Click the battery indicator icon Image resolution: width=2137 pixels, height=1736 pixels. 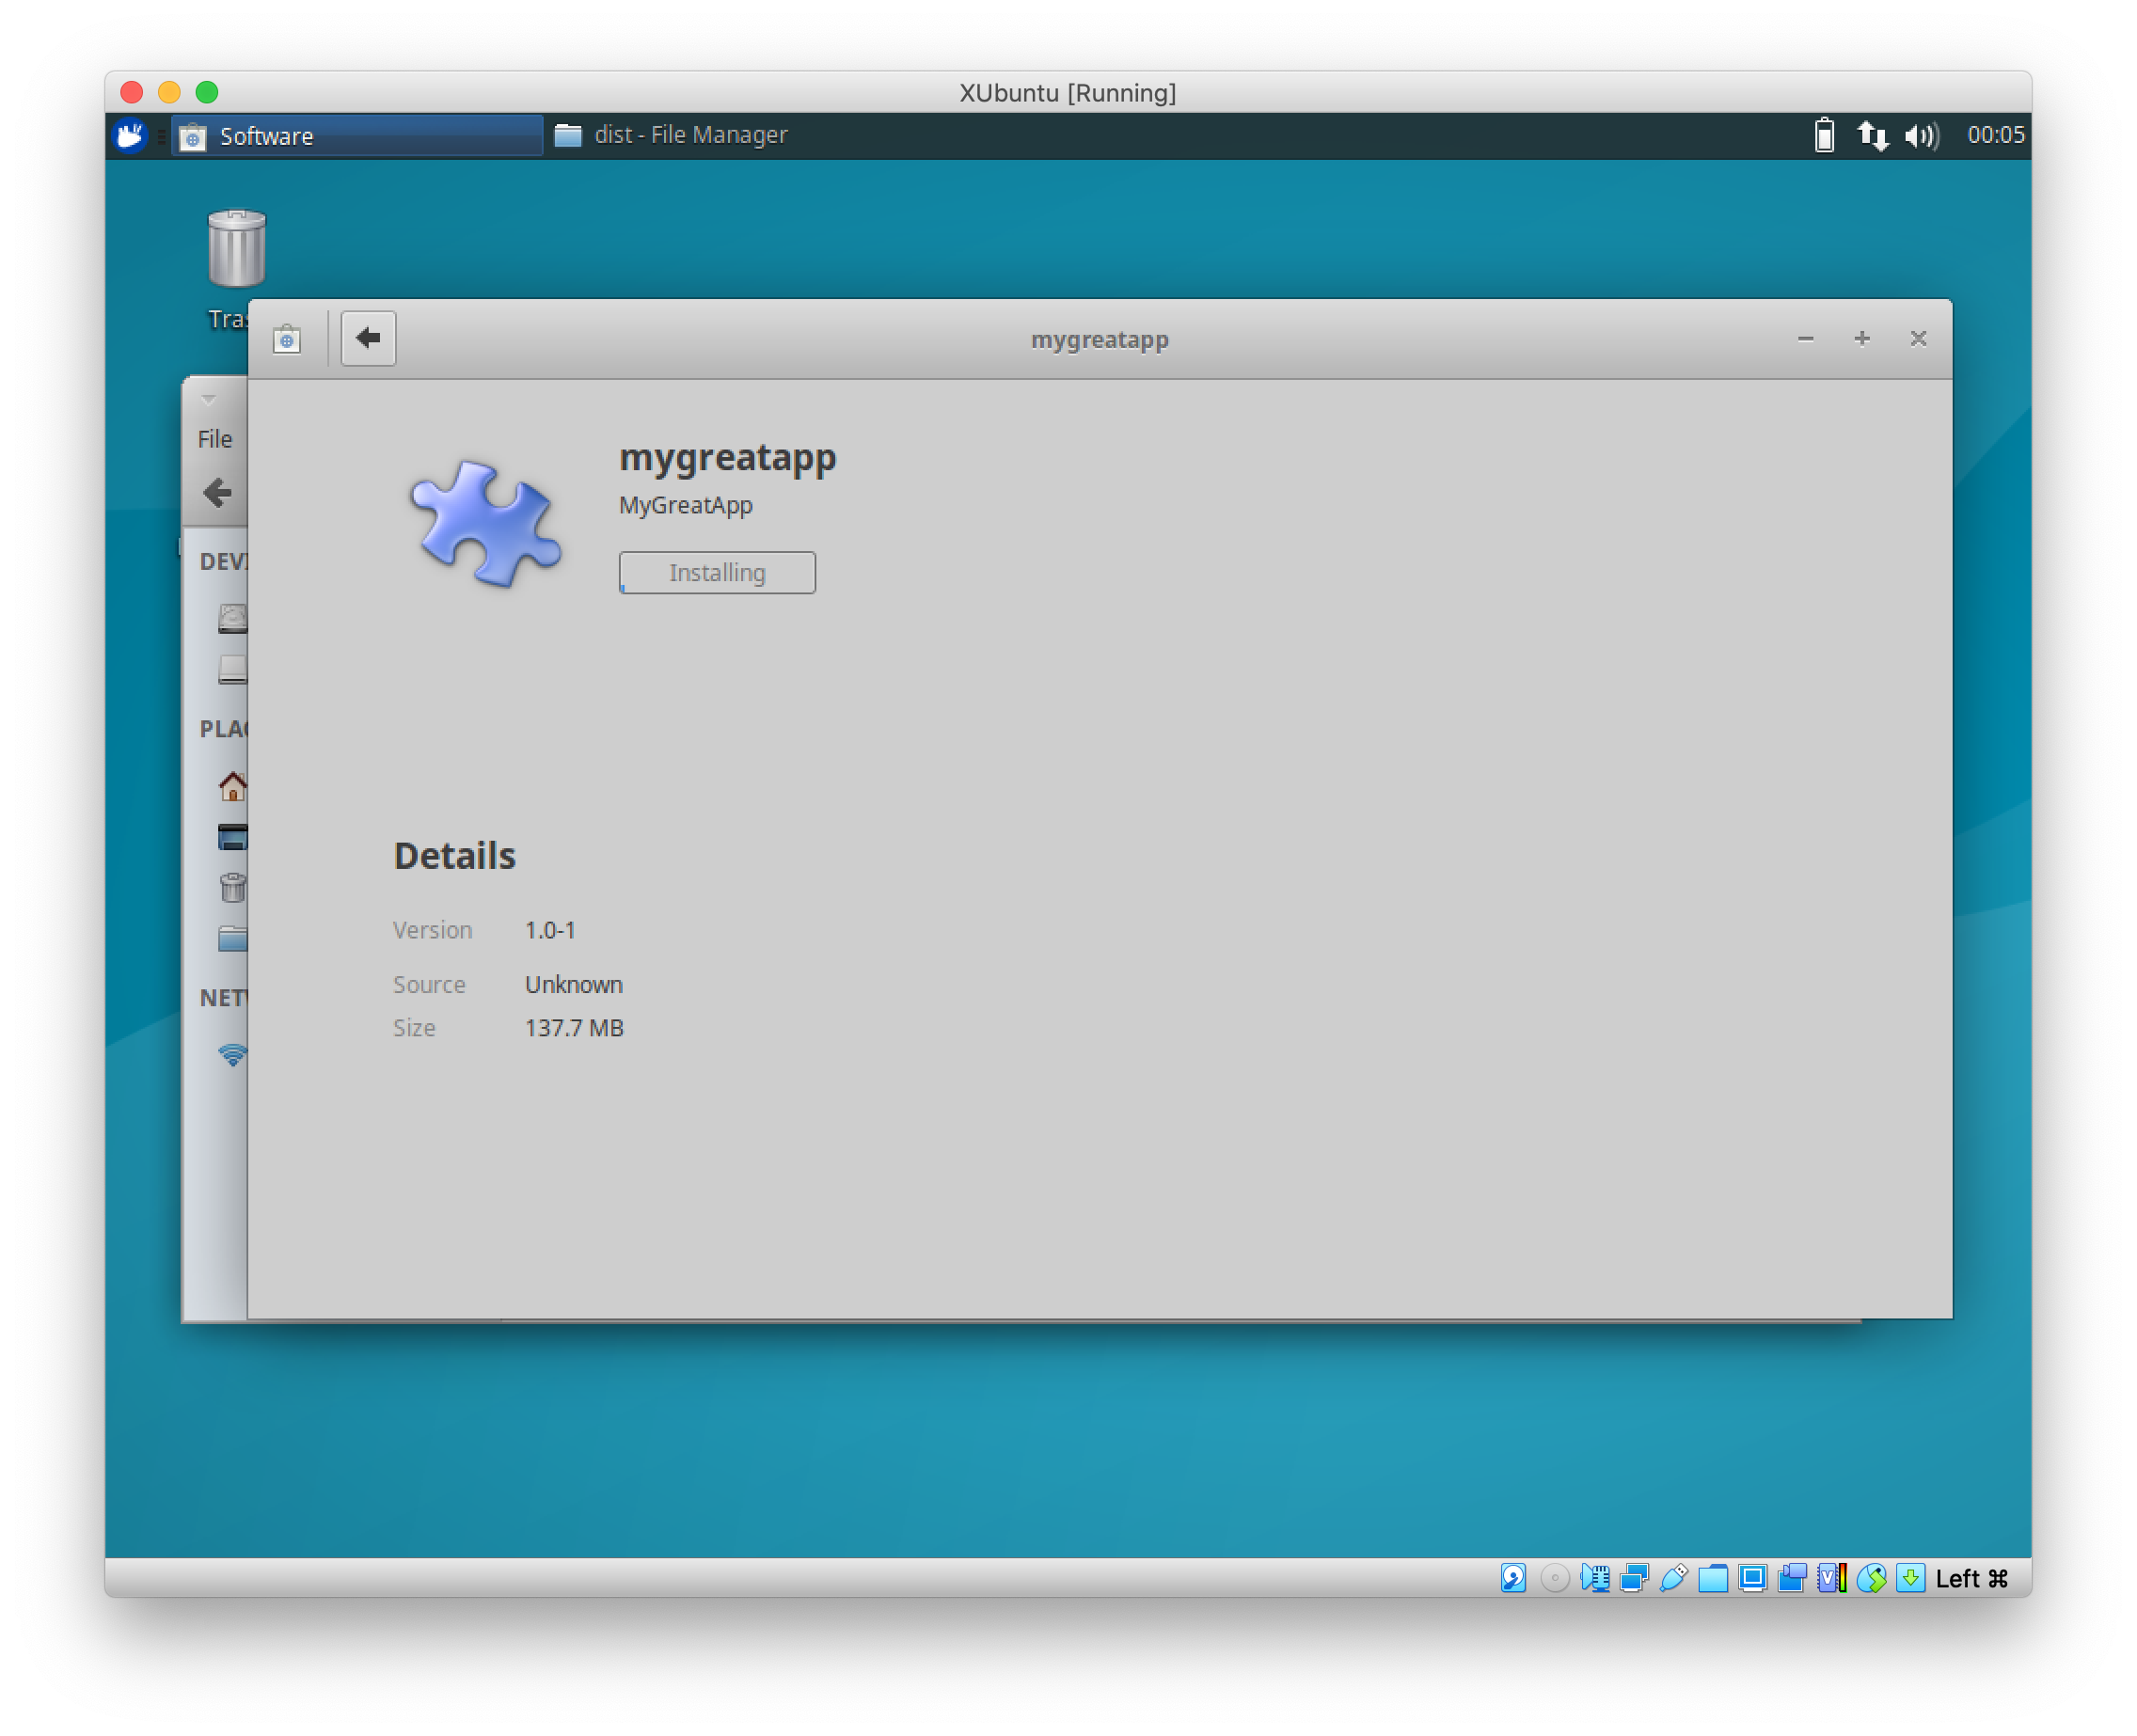pos(1823,135)
